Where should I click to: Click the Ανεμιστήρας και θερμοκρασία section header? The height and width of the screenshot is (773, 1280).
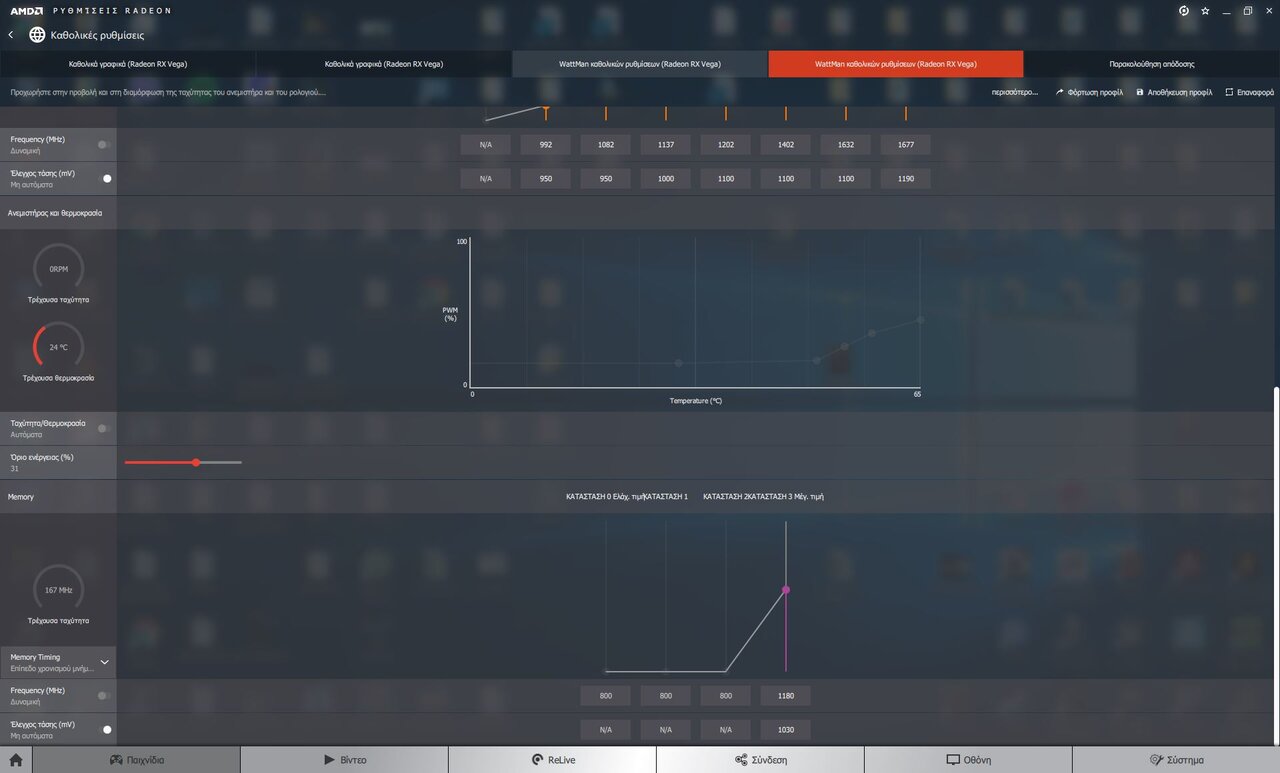click(x=55, y=213)
